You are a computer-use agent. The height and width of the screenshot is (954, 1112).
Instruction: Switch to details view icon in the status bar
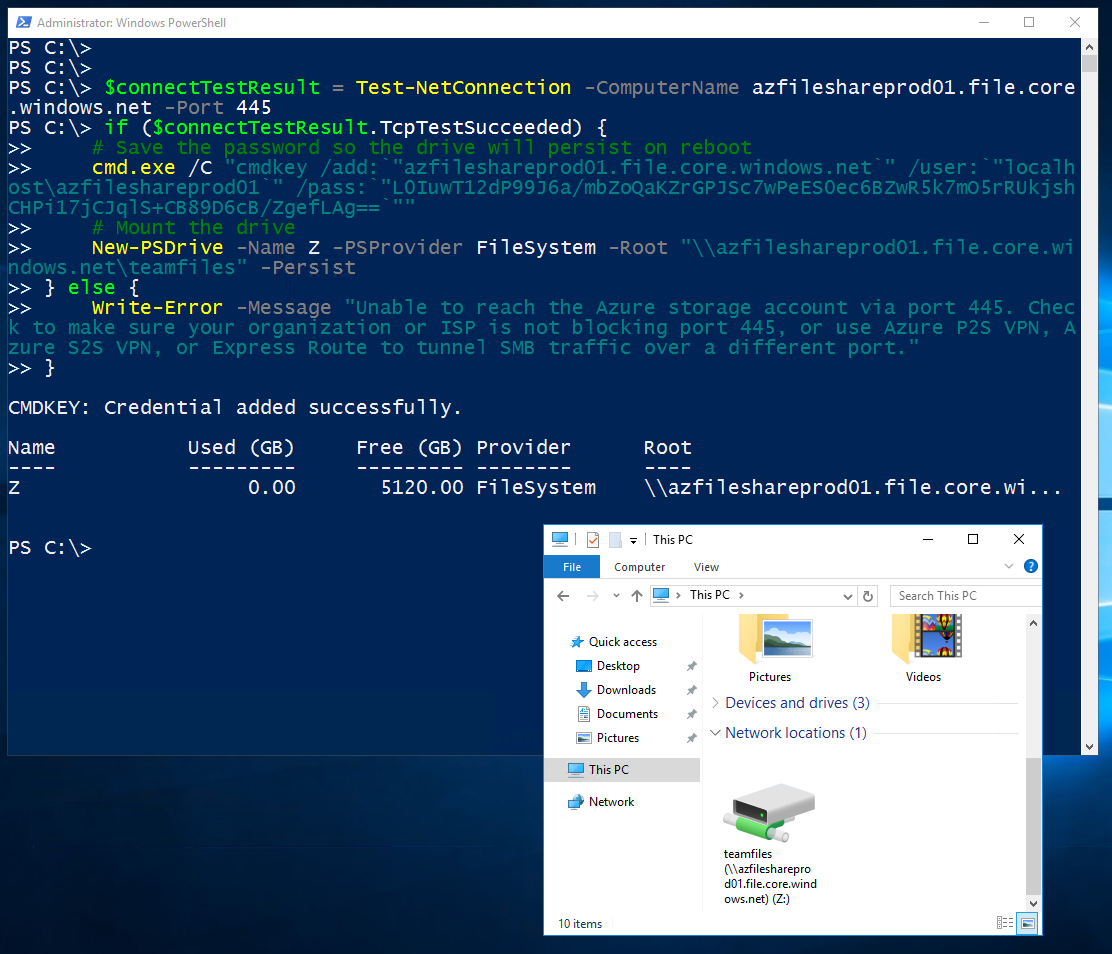coord(1005,923)
